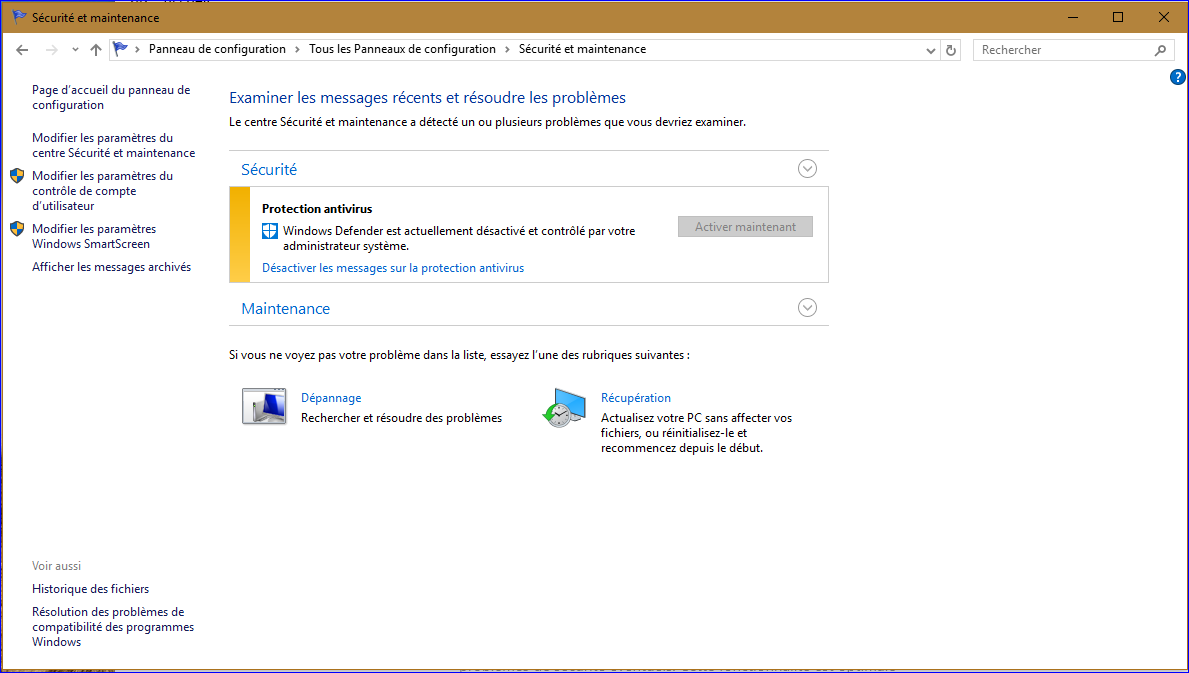
Task: Click the 'Voir aussi' label
Action: [x=56, y=566]
